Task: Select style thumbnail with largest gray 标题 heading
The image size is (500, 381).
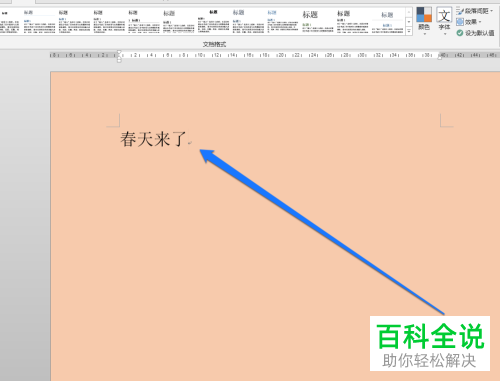Action: point(318,22)
